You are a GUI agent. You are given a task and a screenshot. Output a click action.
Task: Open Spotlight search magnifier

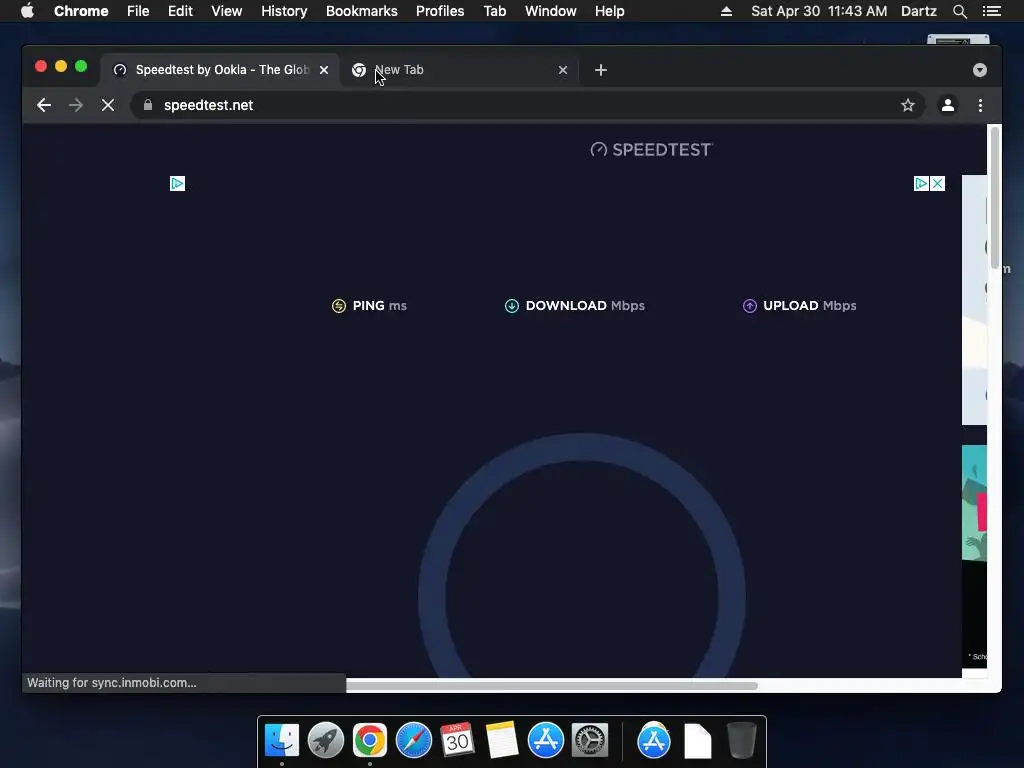[959, 11]
